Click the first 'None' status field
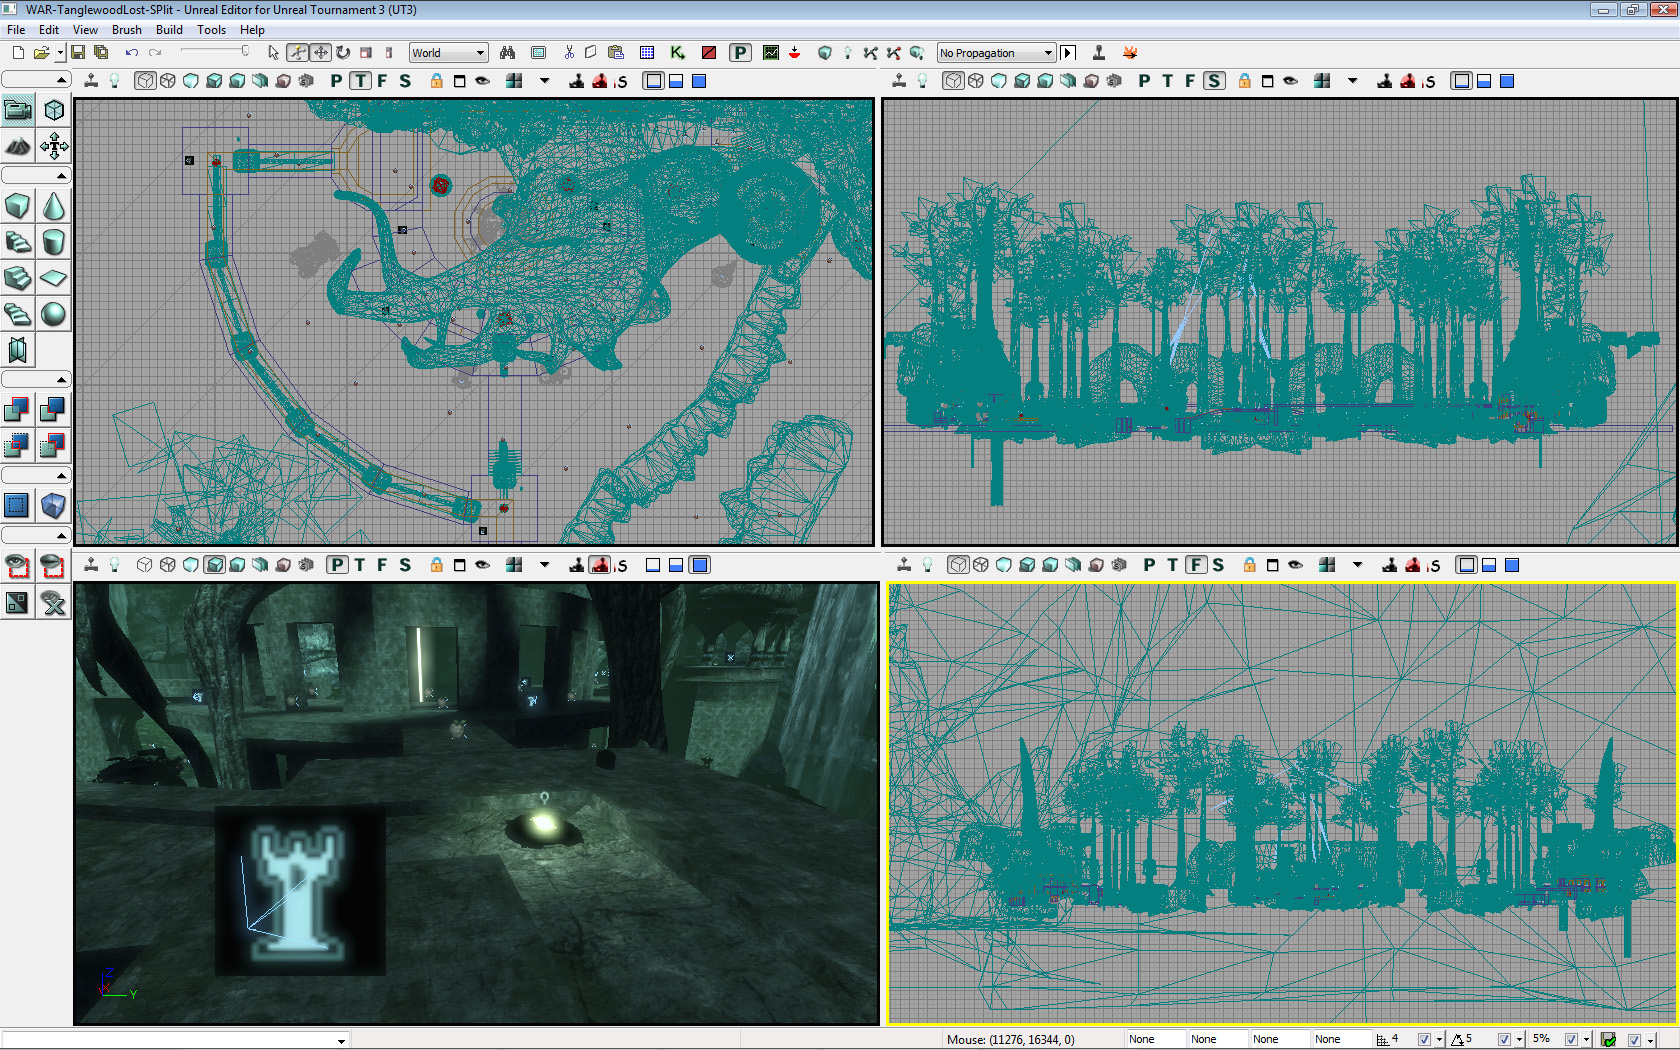 (1156, 1040)
